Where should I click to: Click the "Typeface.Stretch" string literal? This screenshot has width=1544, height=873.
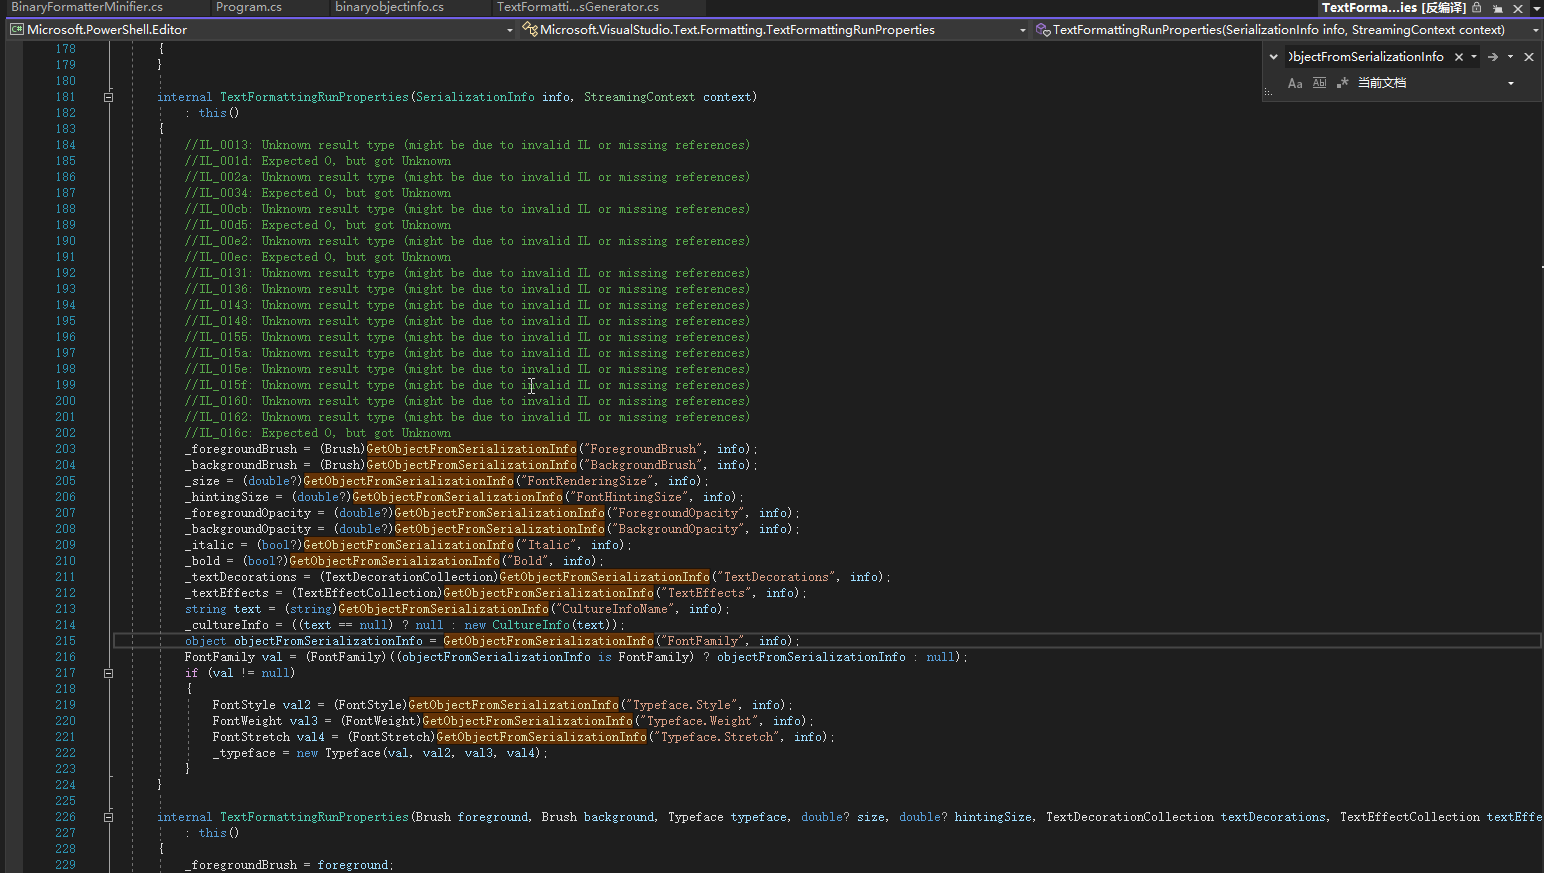717,737
